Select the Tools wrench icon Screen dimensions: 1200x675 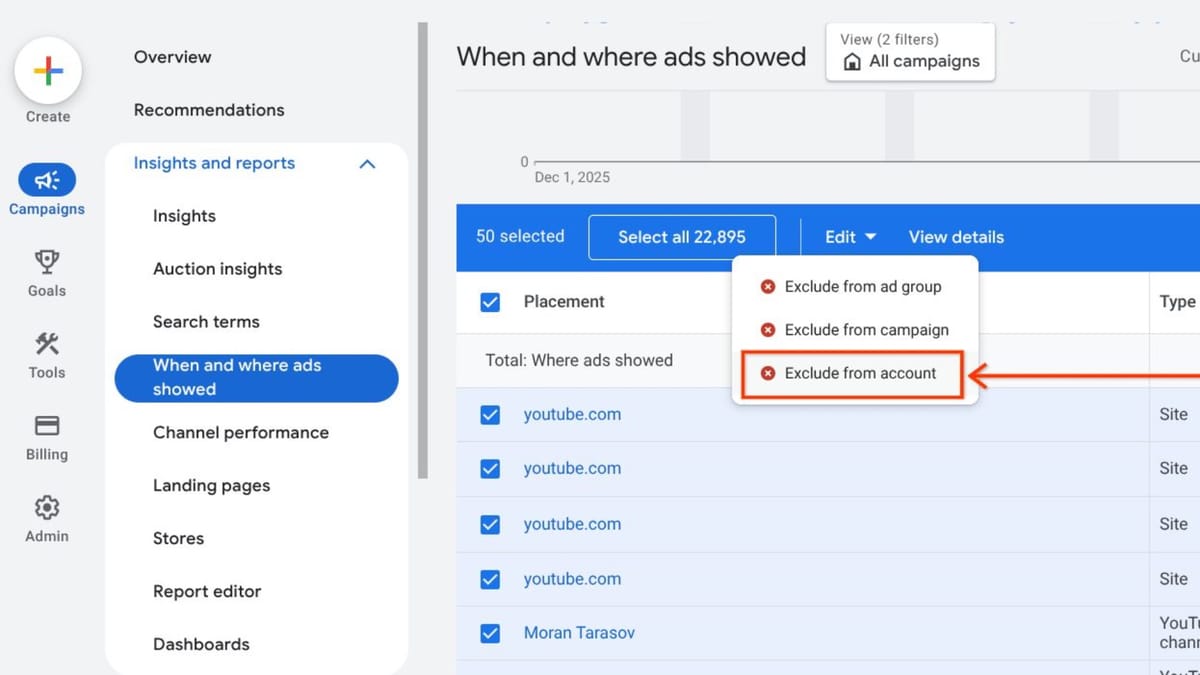[x=46, y=344]
